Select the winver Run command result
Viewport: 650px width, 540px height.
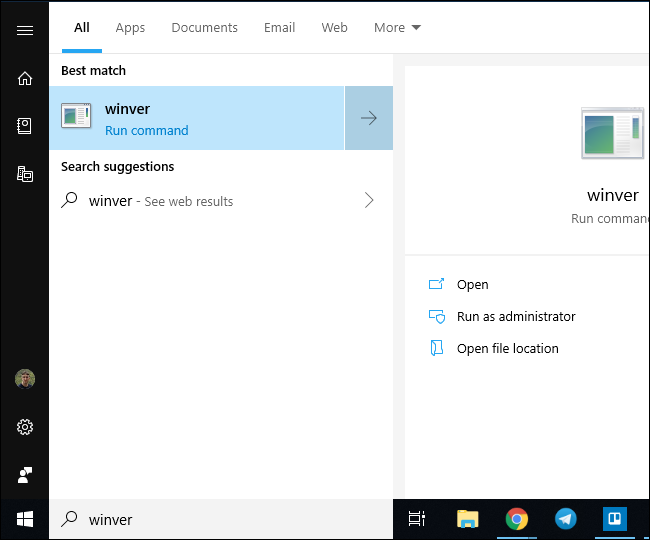click(197, 118)
